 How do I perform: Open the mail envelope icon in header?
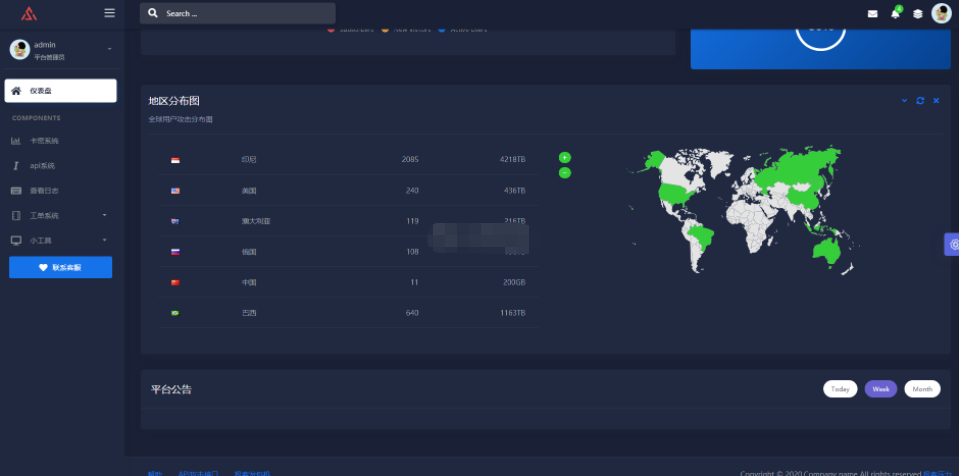pyautogui.click(x=872, y=14)
